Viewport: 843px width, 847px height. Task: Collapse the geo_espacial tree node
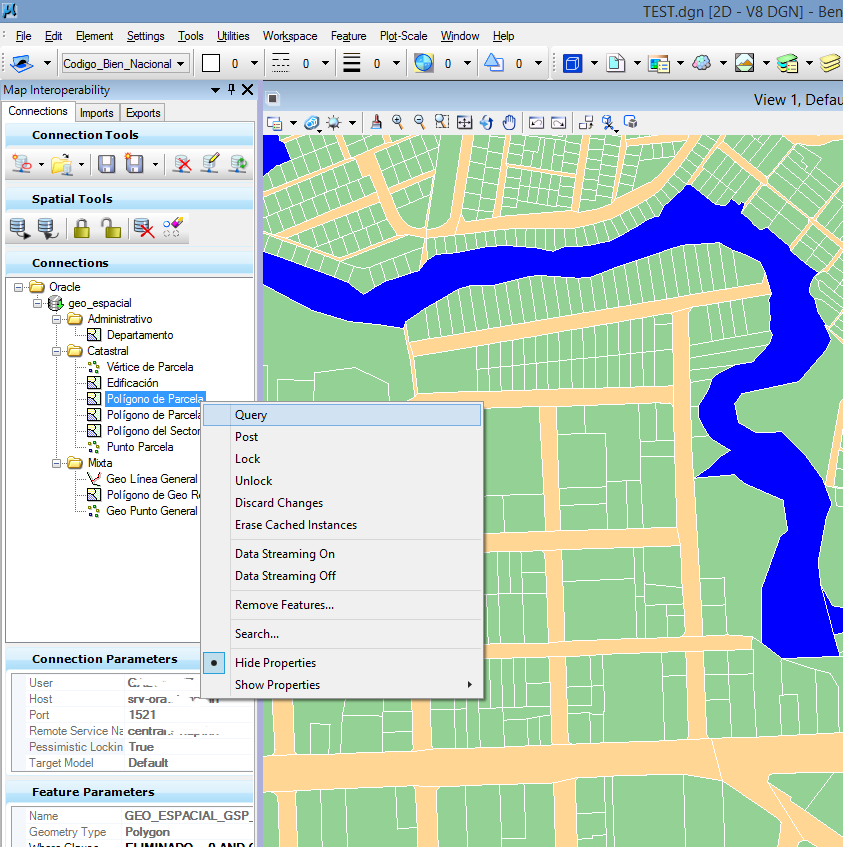tap(37, 303)
